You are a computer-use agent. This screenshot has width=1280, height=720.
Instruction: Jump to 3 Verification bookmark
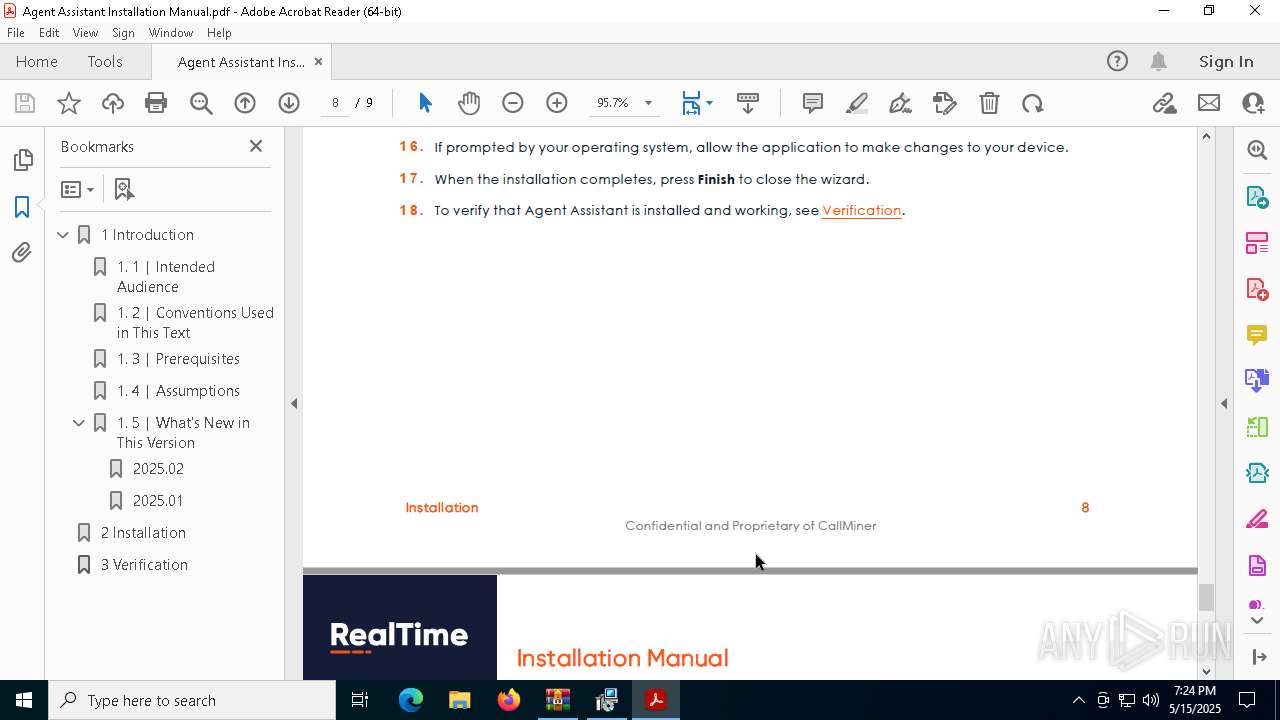(x=144, y=565)
